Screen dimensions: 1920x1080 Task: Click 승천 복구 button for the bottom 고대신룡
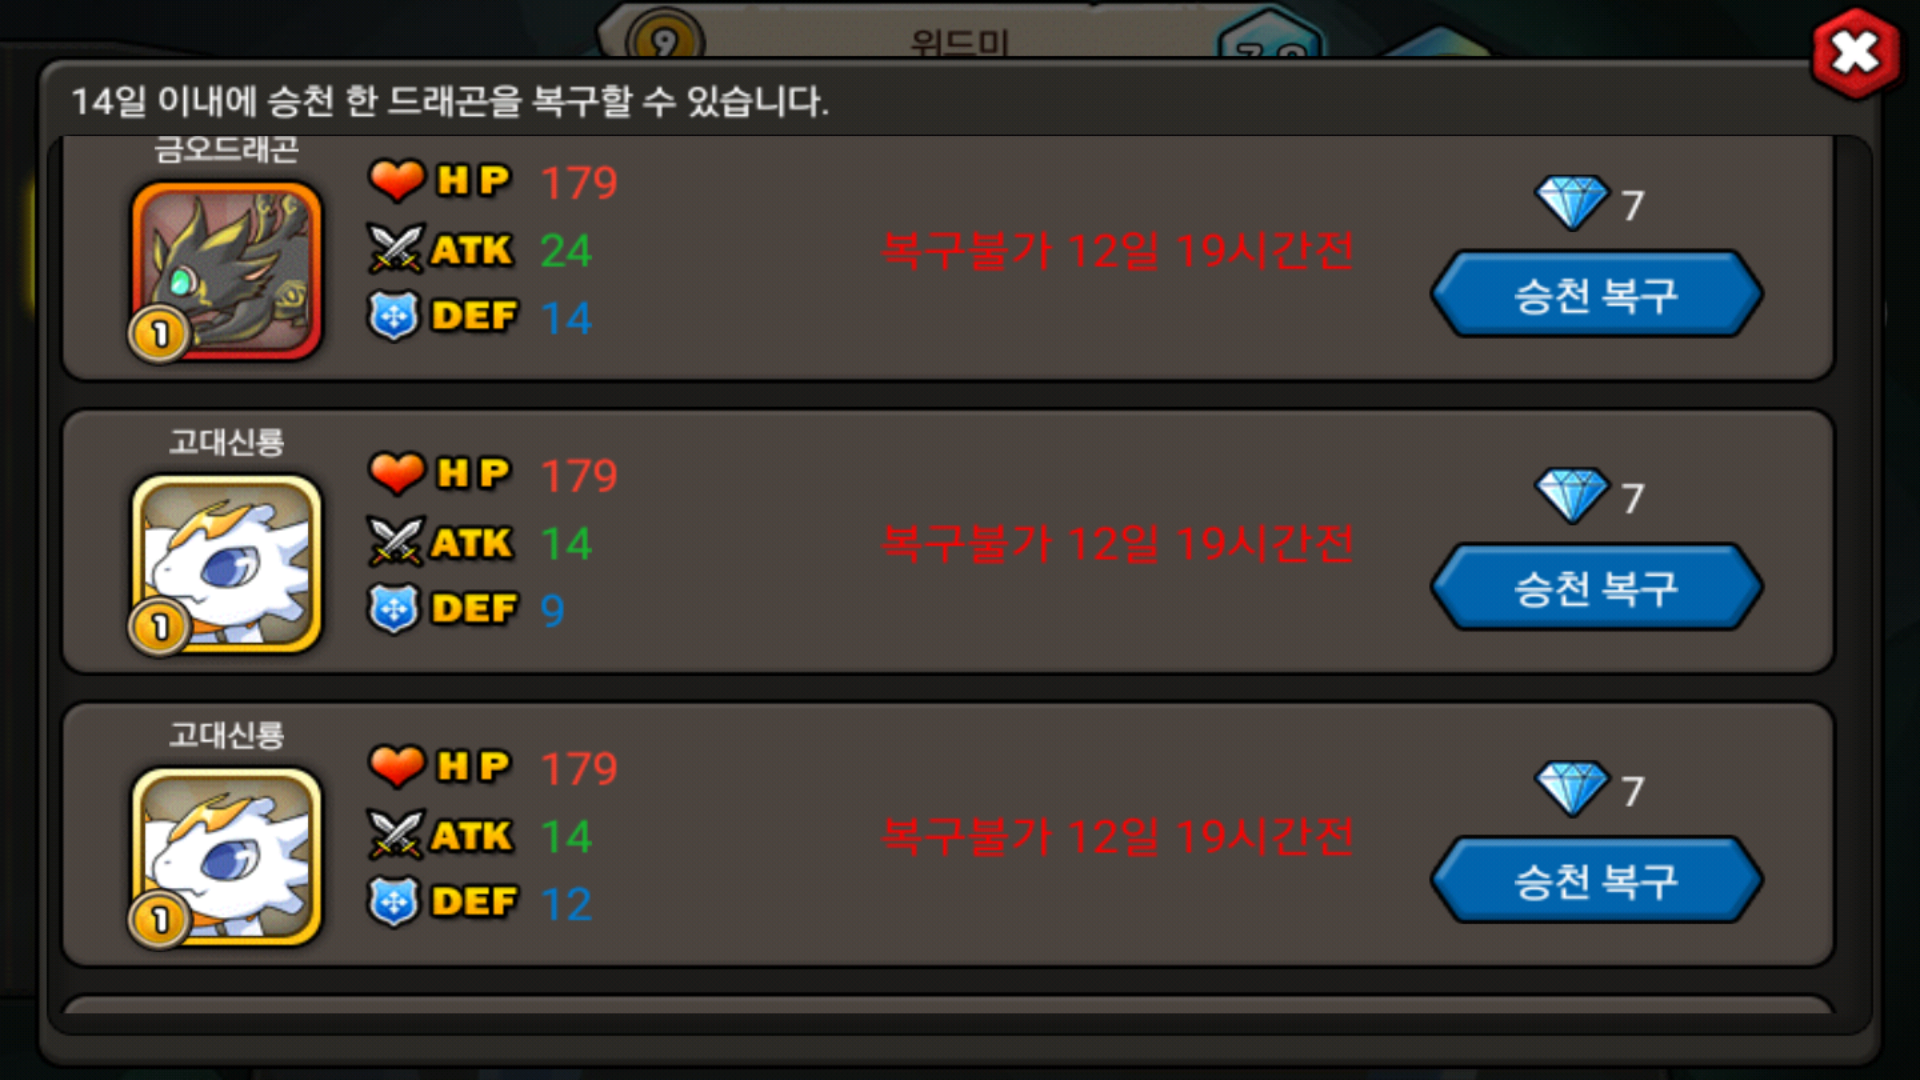click(x=1597, y=880)
